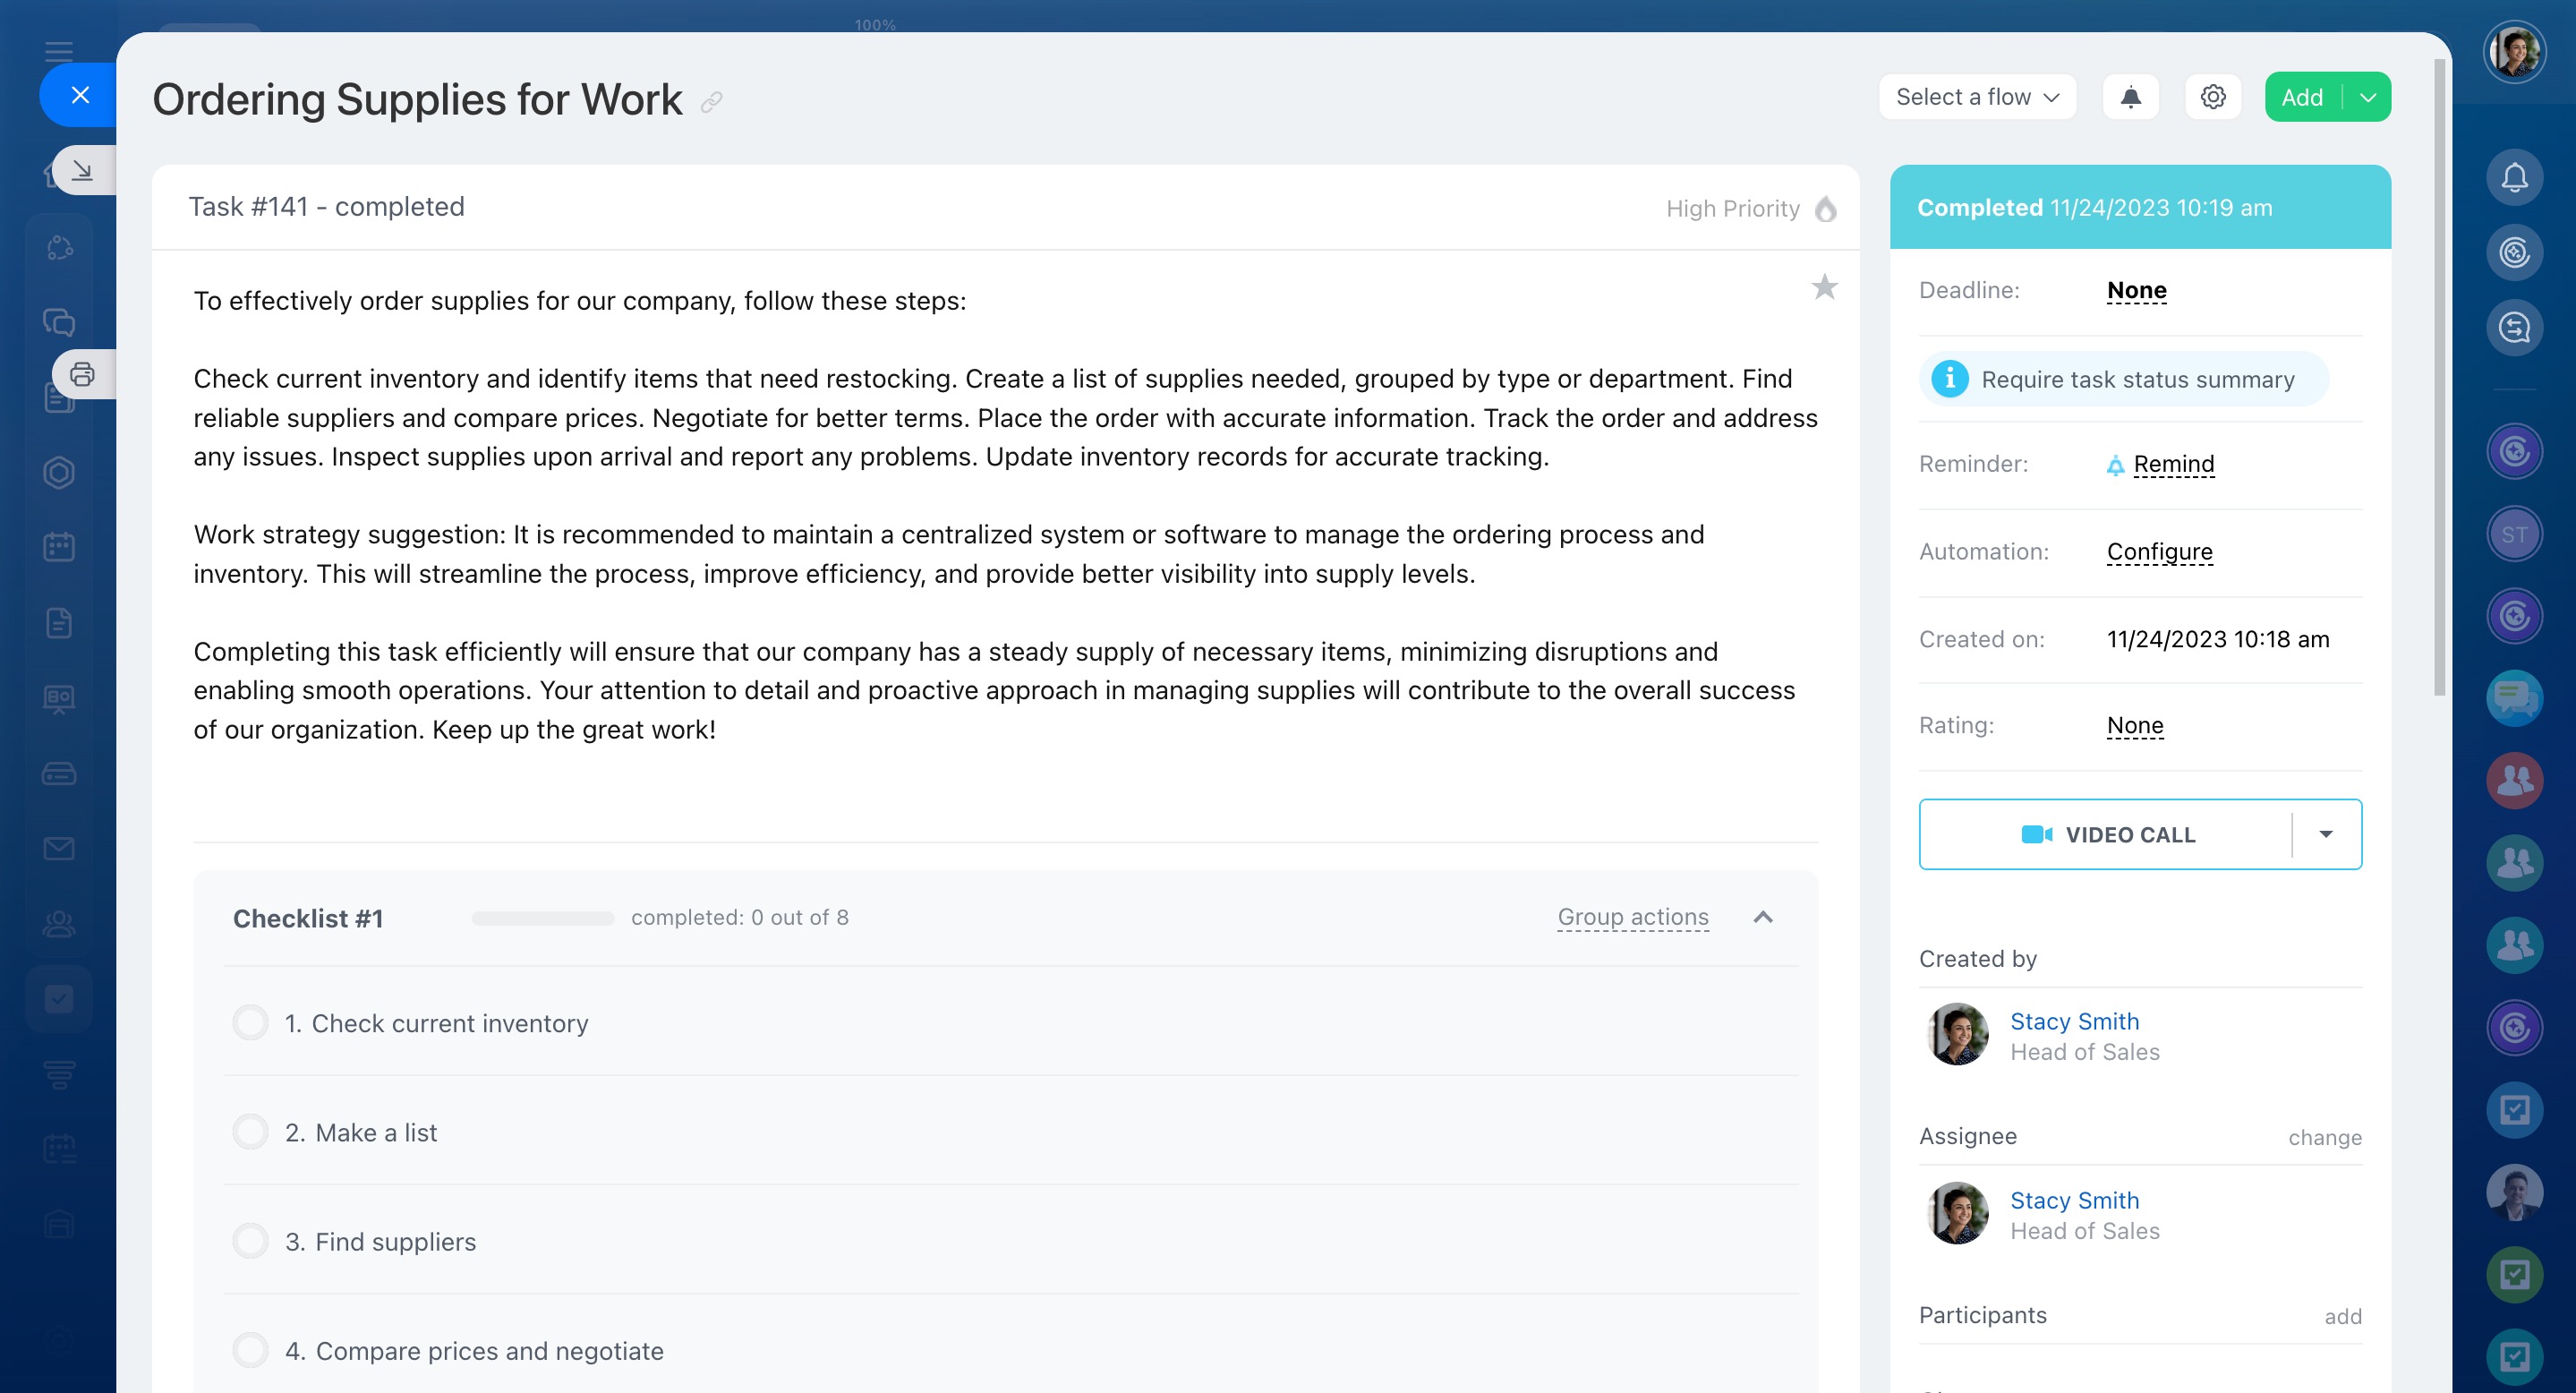Click the Configure automation link
Viewport: 2576px width, 1393px height.
tap(2159, 552)
